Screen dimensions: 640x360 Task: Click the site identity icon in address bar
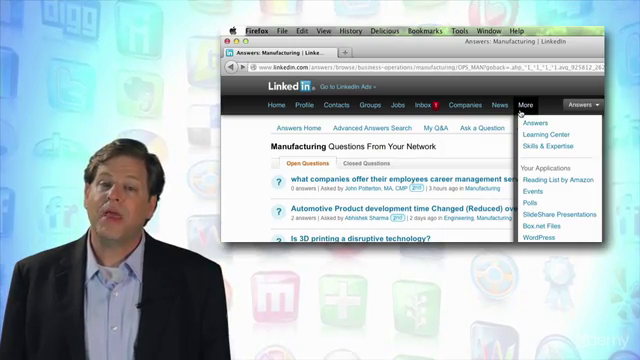tap(253, 67)
